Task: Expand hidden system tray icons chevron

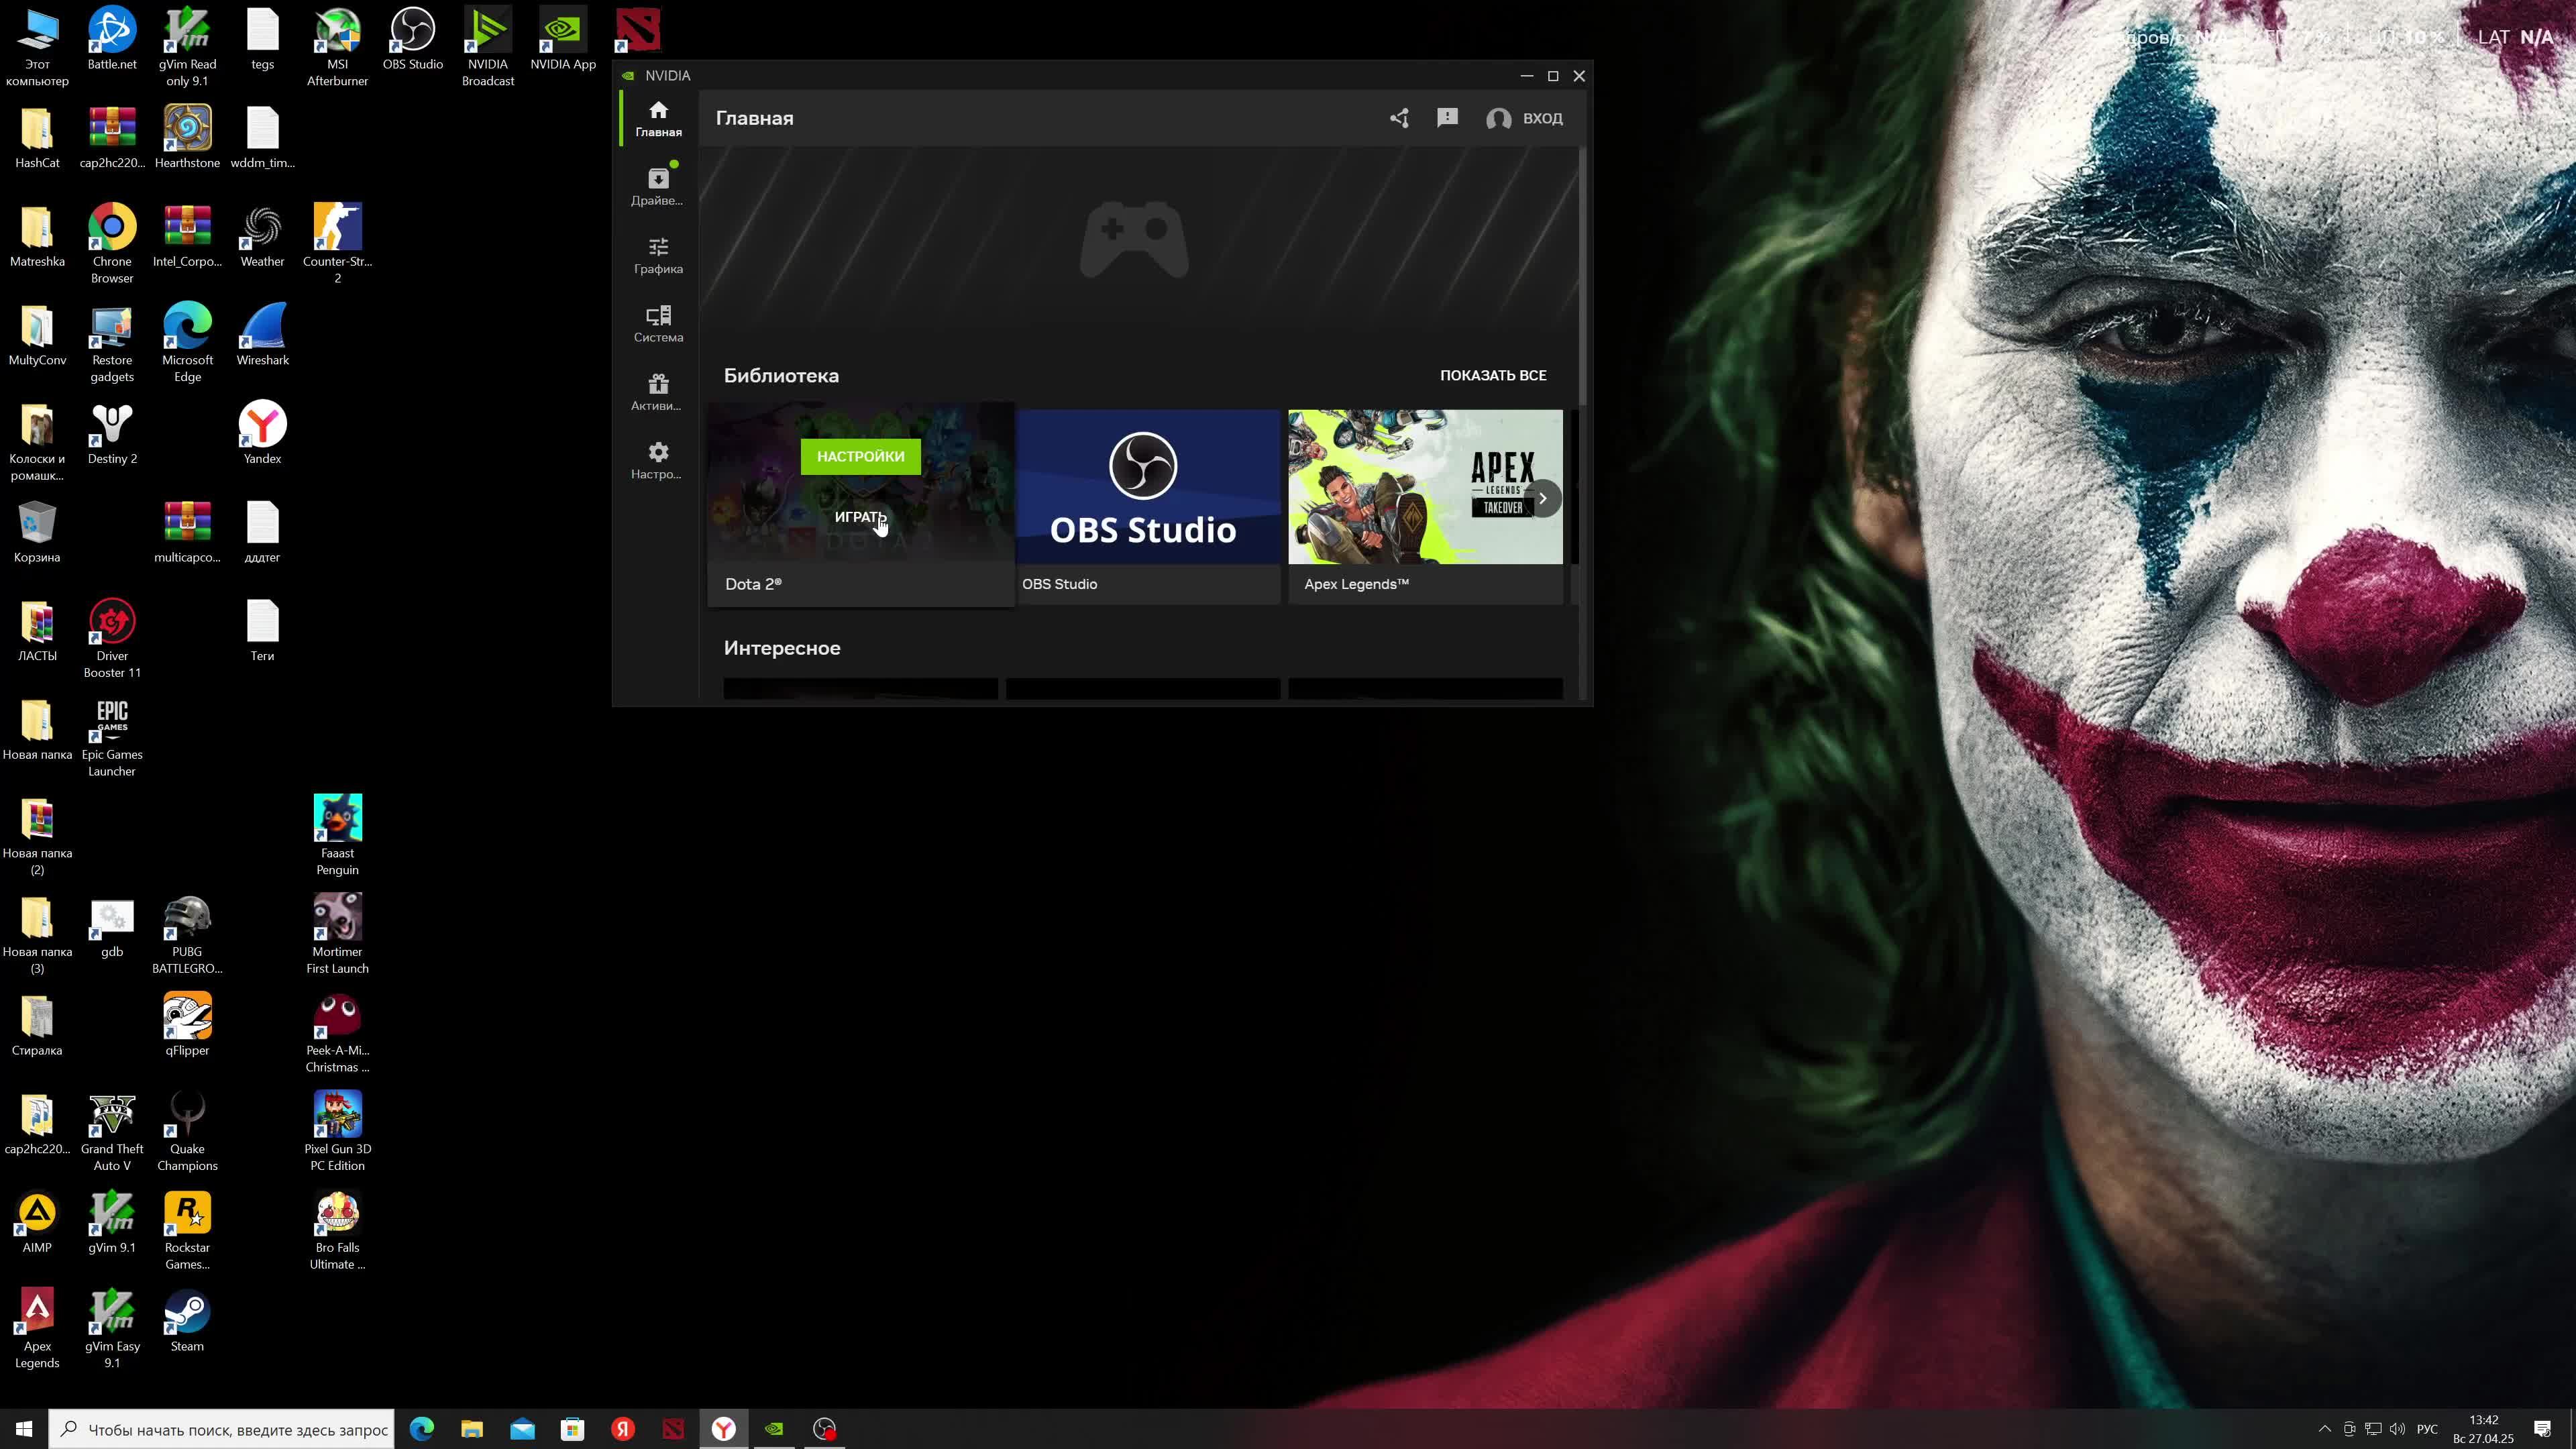Action: tap(2324, 1429)
